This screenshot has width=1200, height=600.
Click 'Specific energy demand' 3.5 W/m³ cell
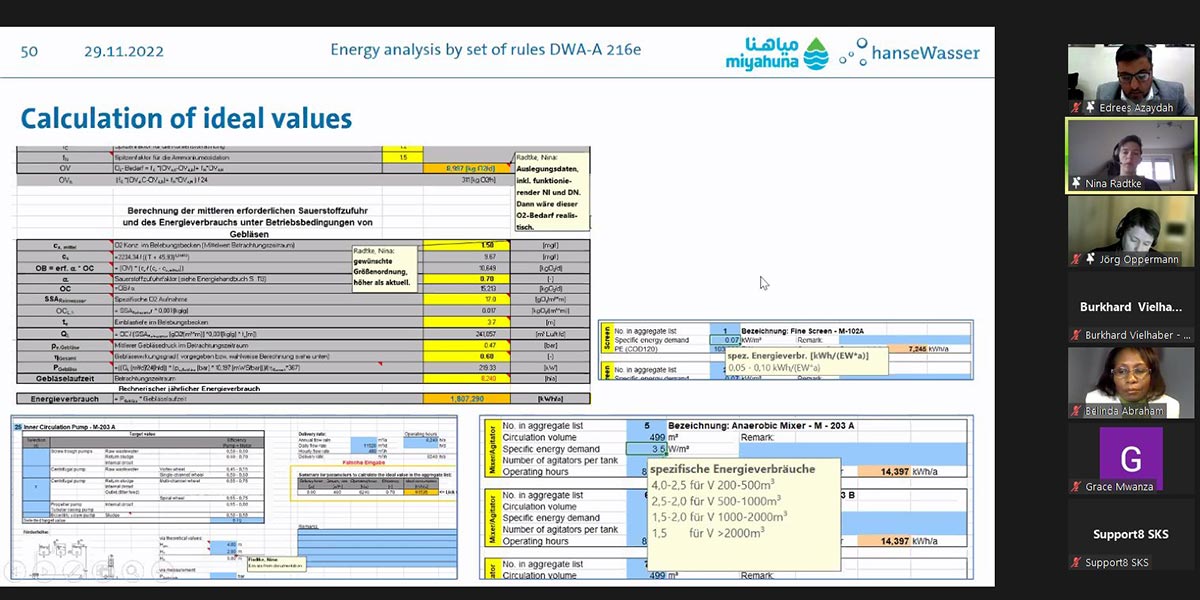point(646,449)
